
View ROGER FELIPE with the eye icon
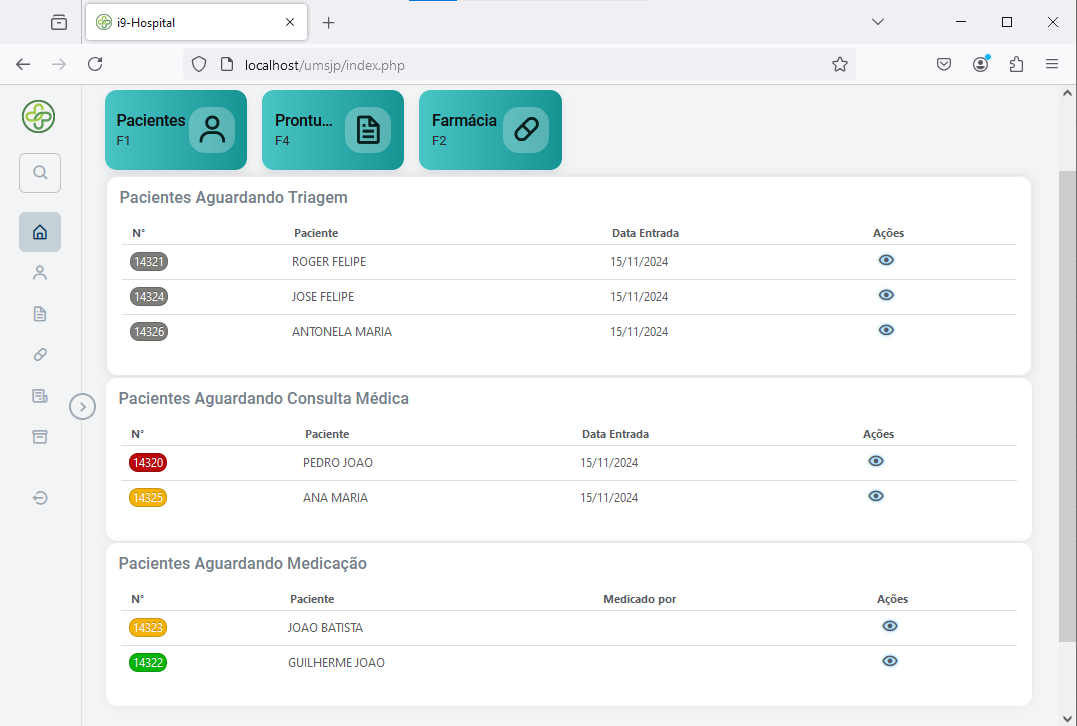coord(886,260)
